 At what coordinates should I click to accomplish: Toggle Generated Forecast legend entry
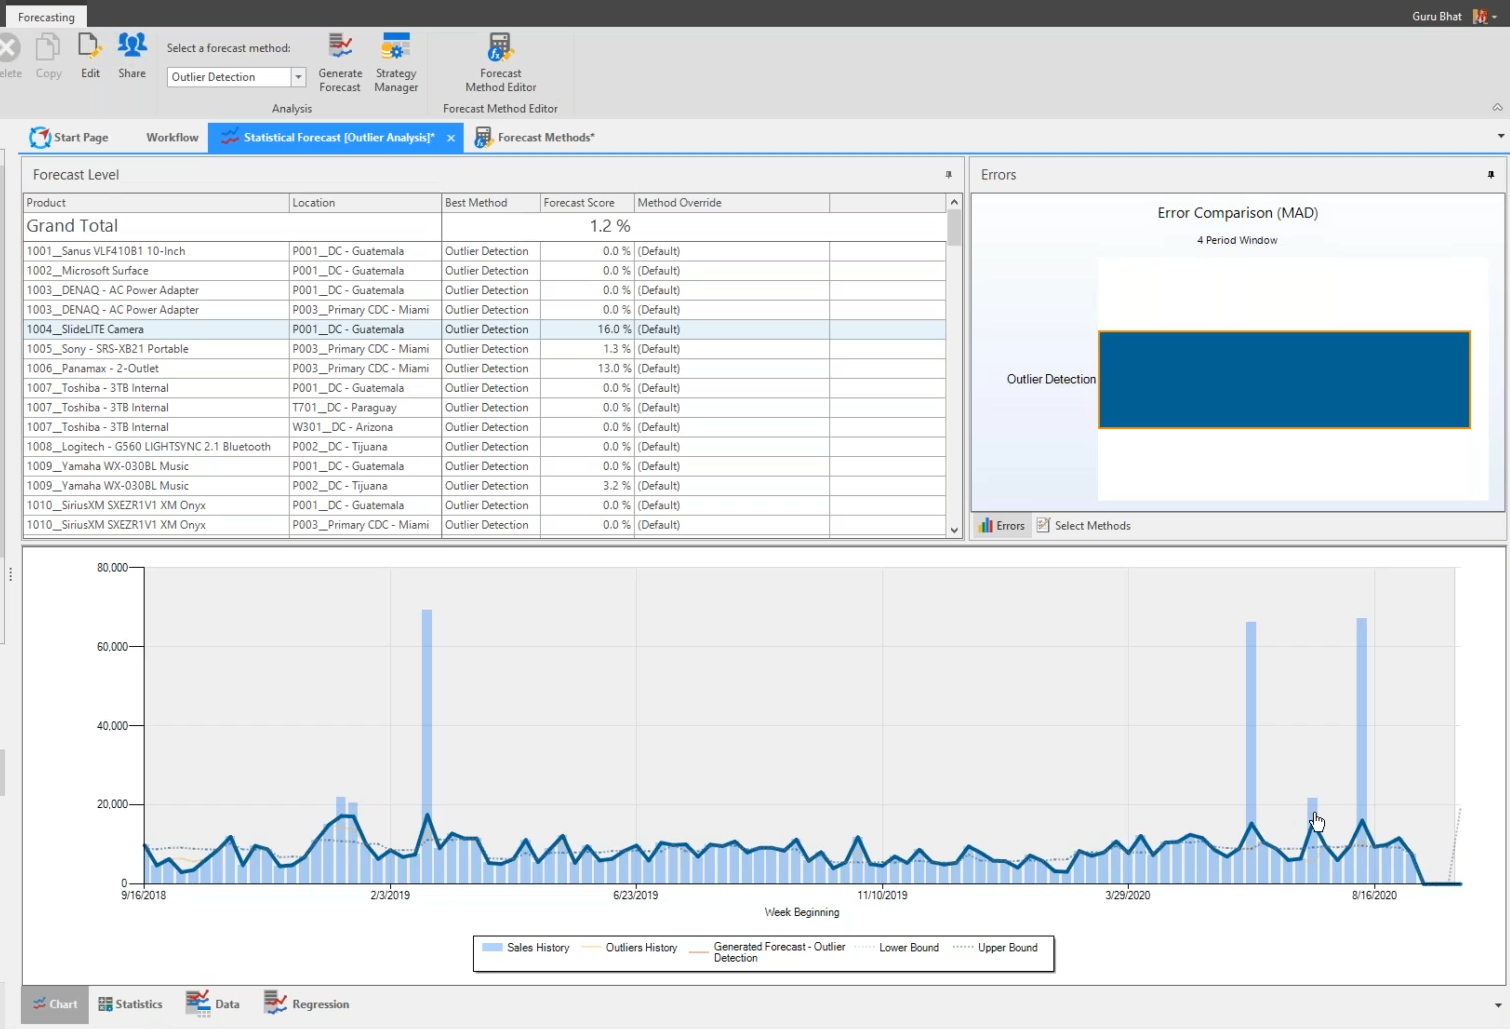point(767,952)
